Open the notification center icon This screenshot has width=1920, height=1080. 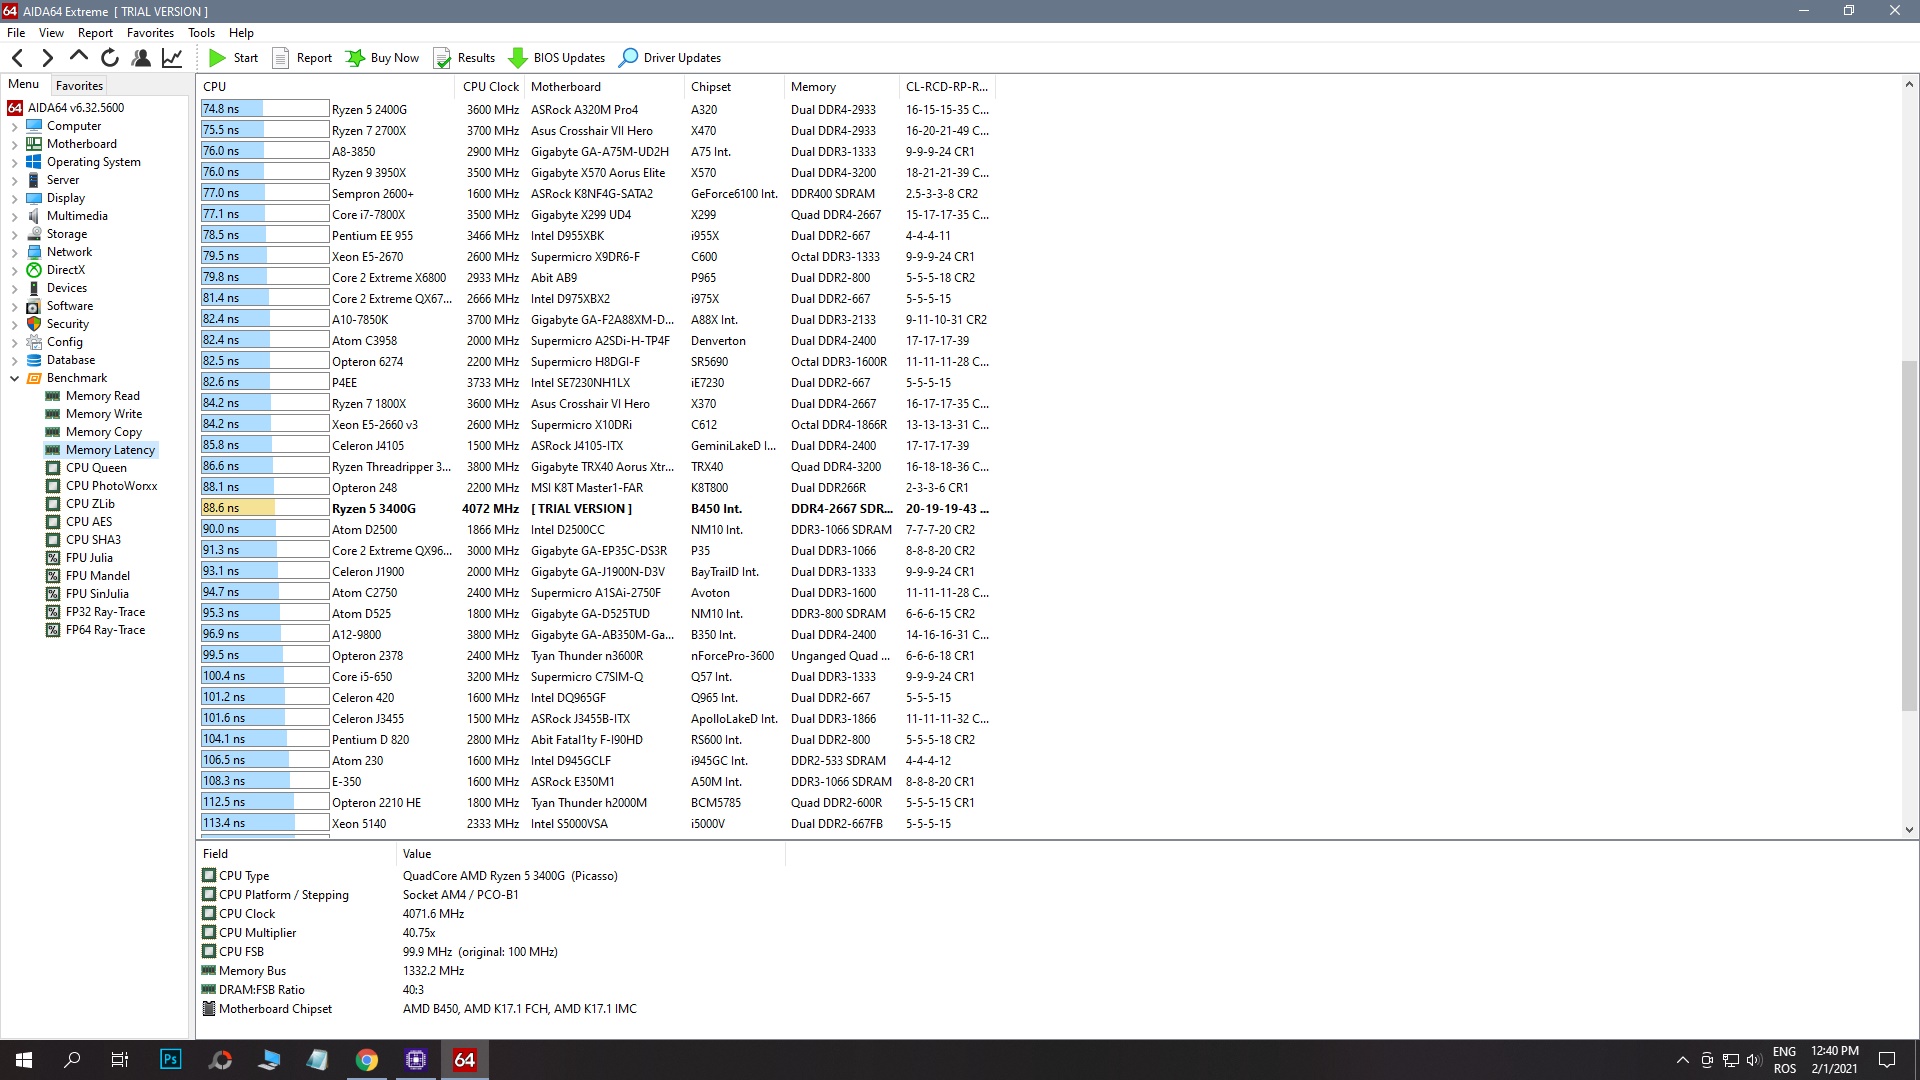[x=1887, y=1060]
